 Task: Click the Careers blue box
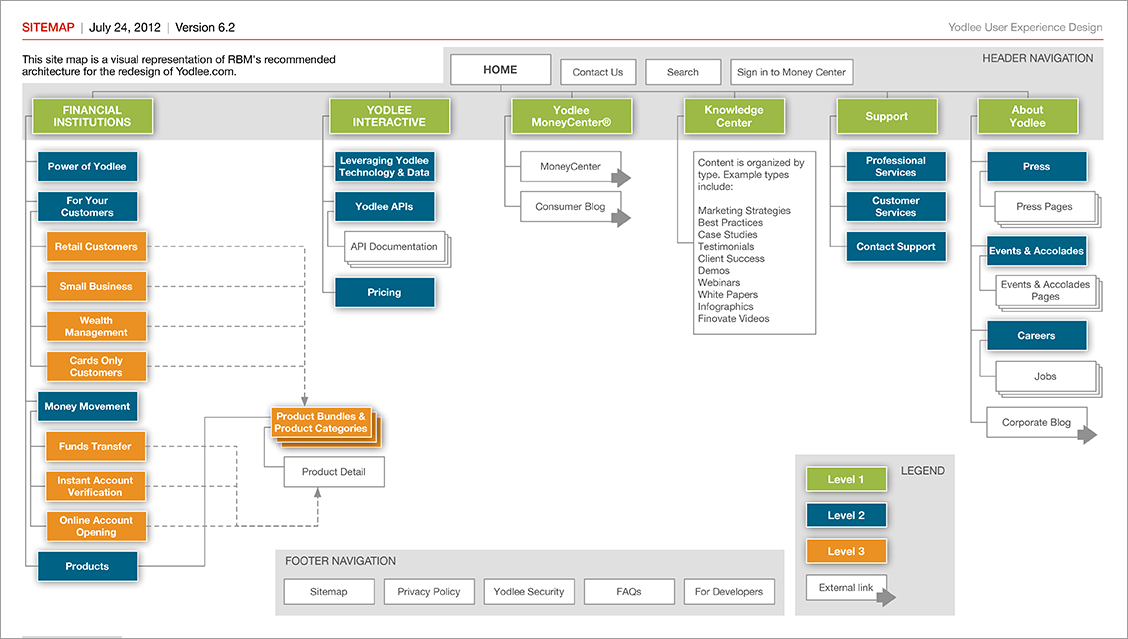coord(1037,336)
